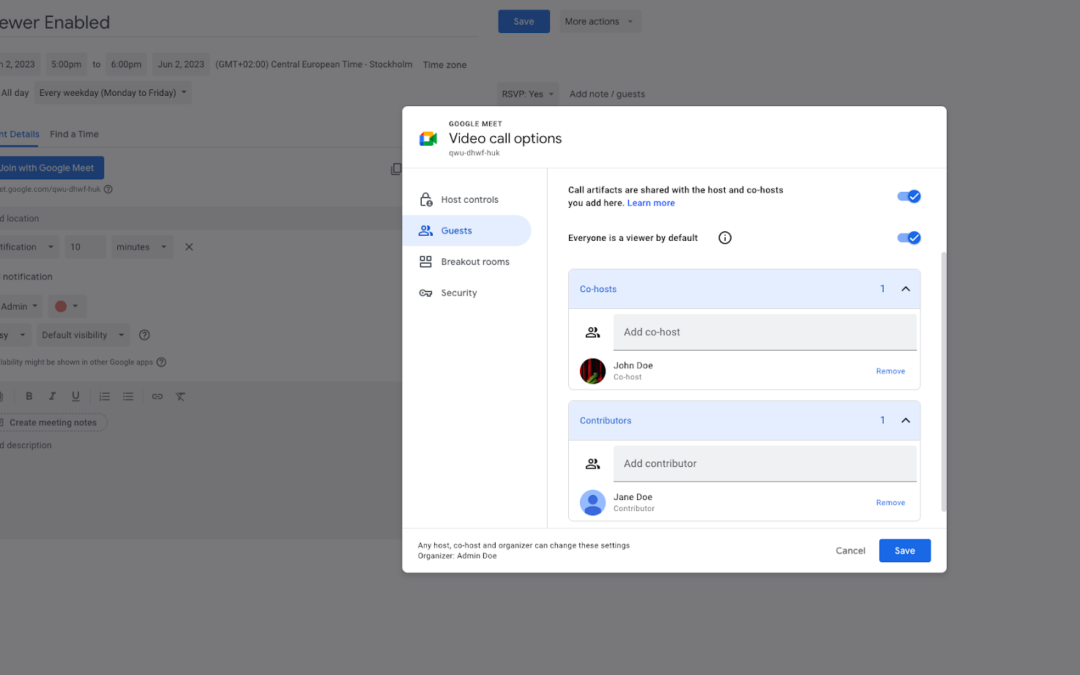1080x675 pixels.
Task: Open Security section
Action: (x=467, y=293)
